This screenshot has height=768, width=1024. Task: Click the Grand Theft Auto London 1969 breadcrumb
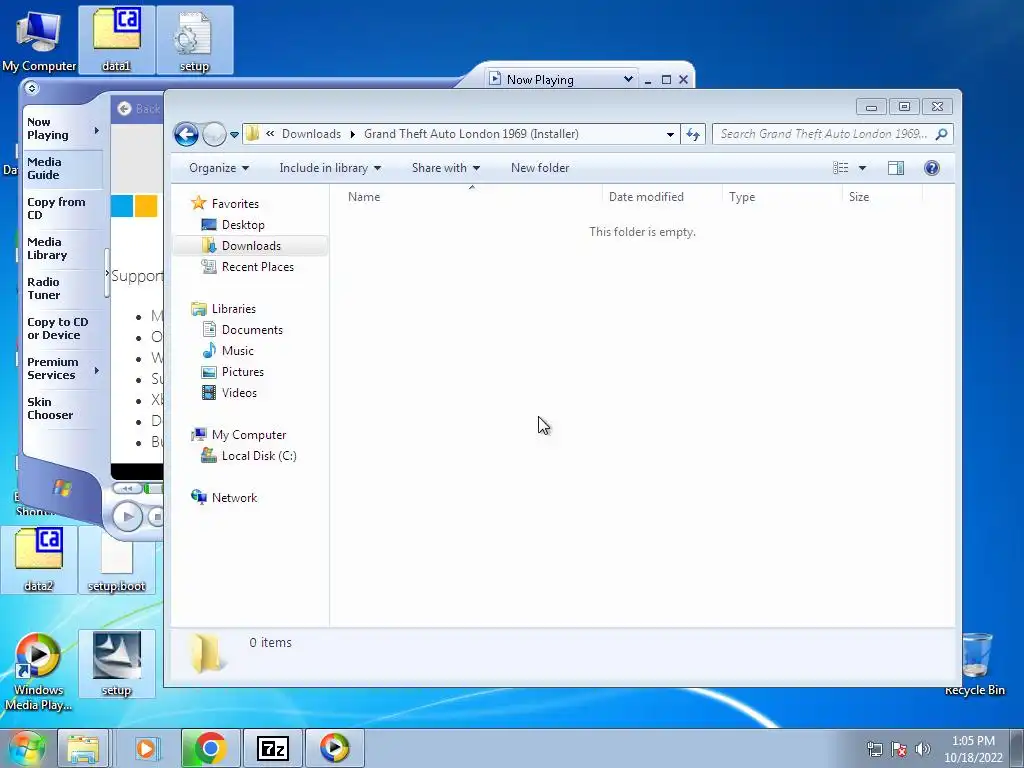[471, 134]
